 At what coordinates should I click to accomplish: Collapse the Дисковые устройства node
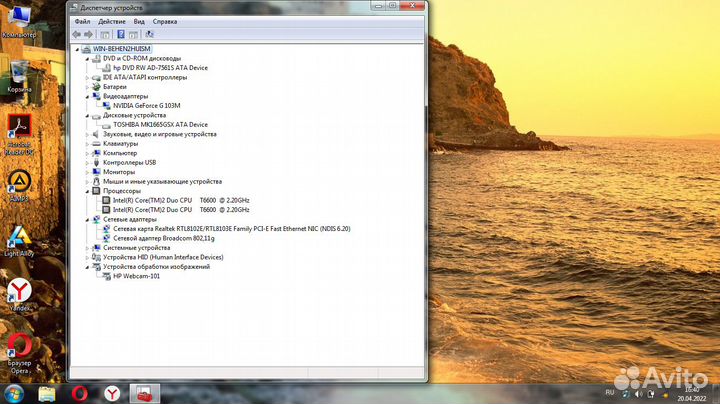(x=87, y=116)
